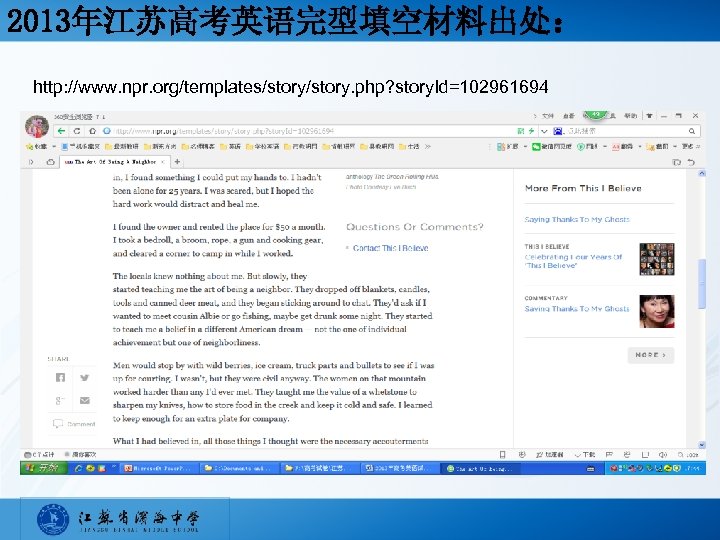Click the cloud icon left of the tab
The height and width of the screenshot is (540, 720).
point(51,162)
